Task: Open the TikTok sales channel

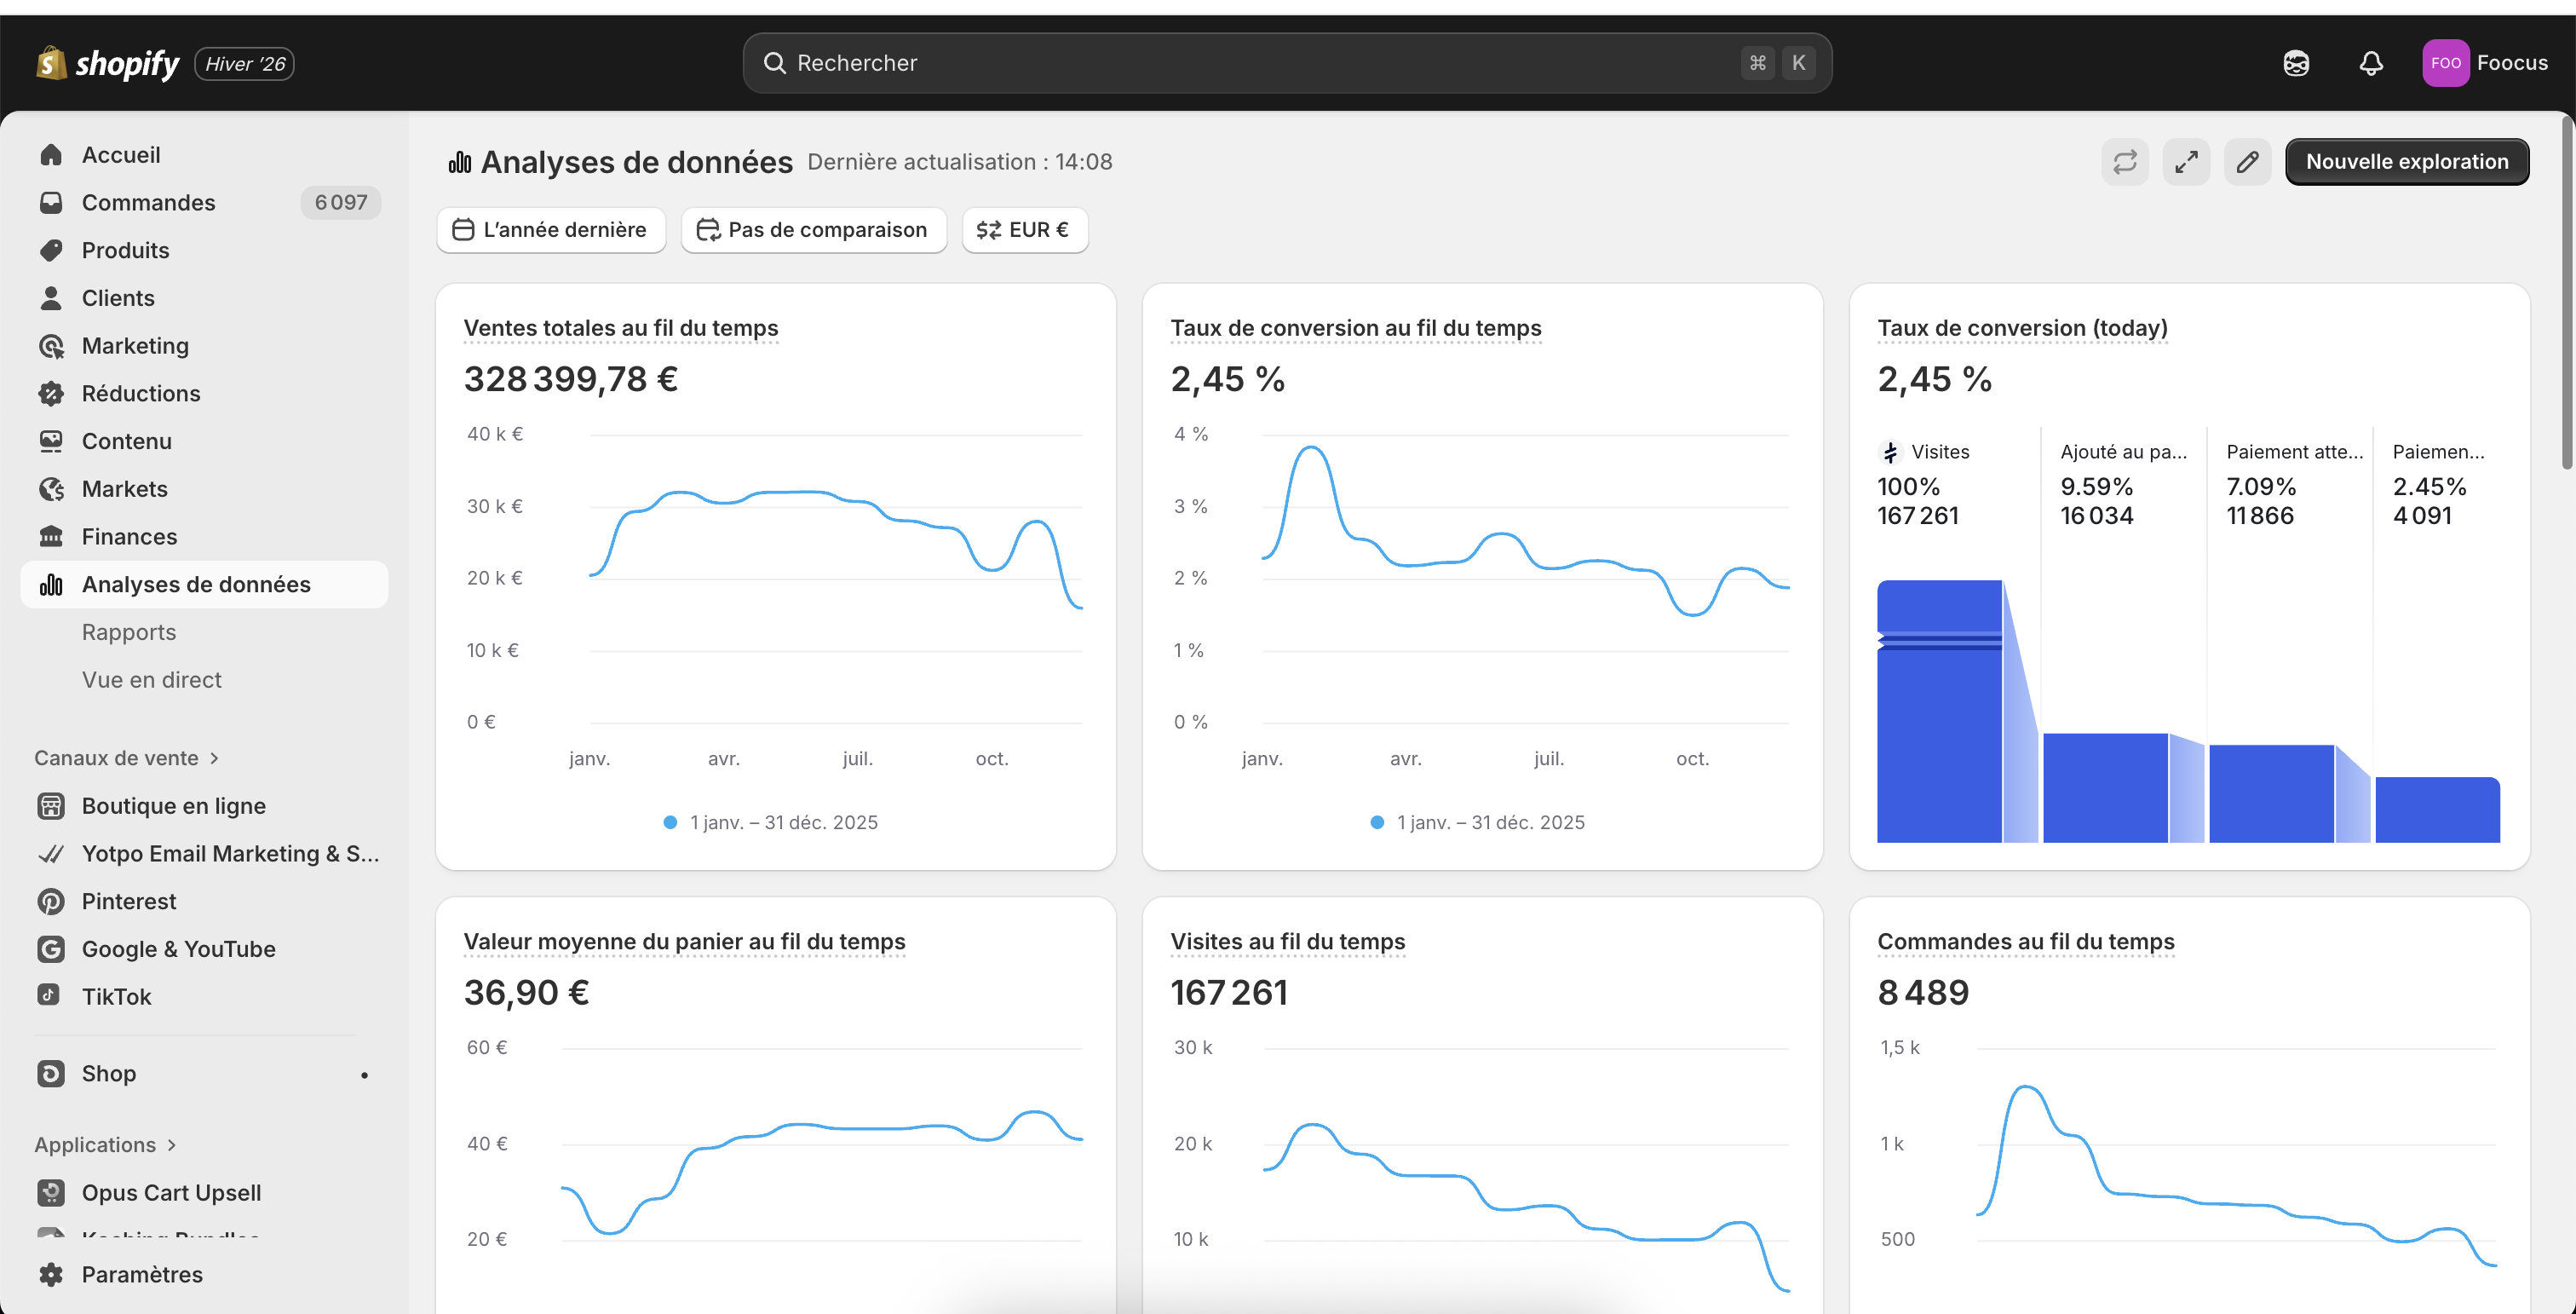Action: [x=116, y=996]
